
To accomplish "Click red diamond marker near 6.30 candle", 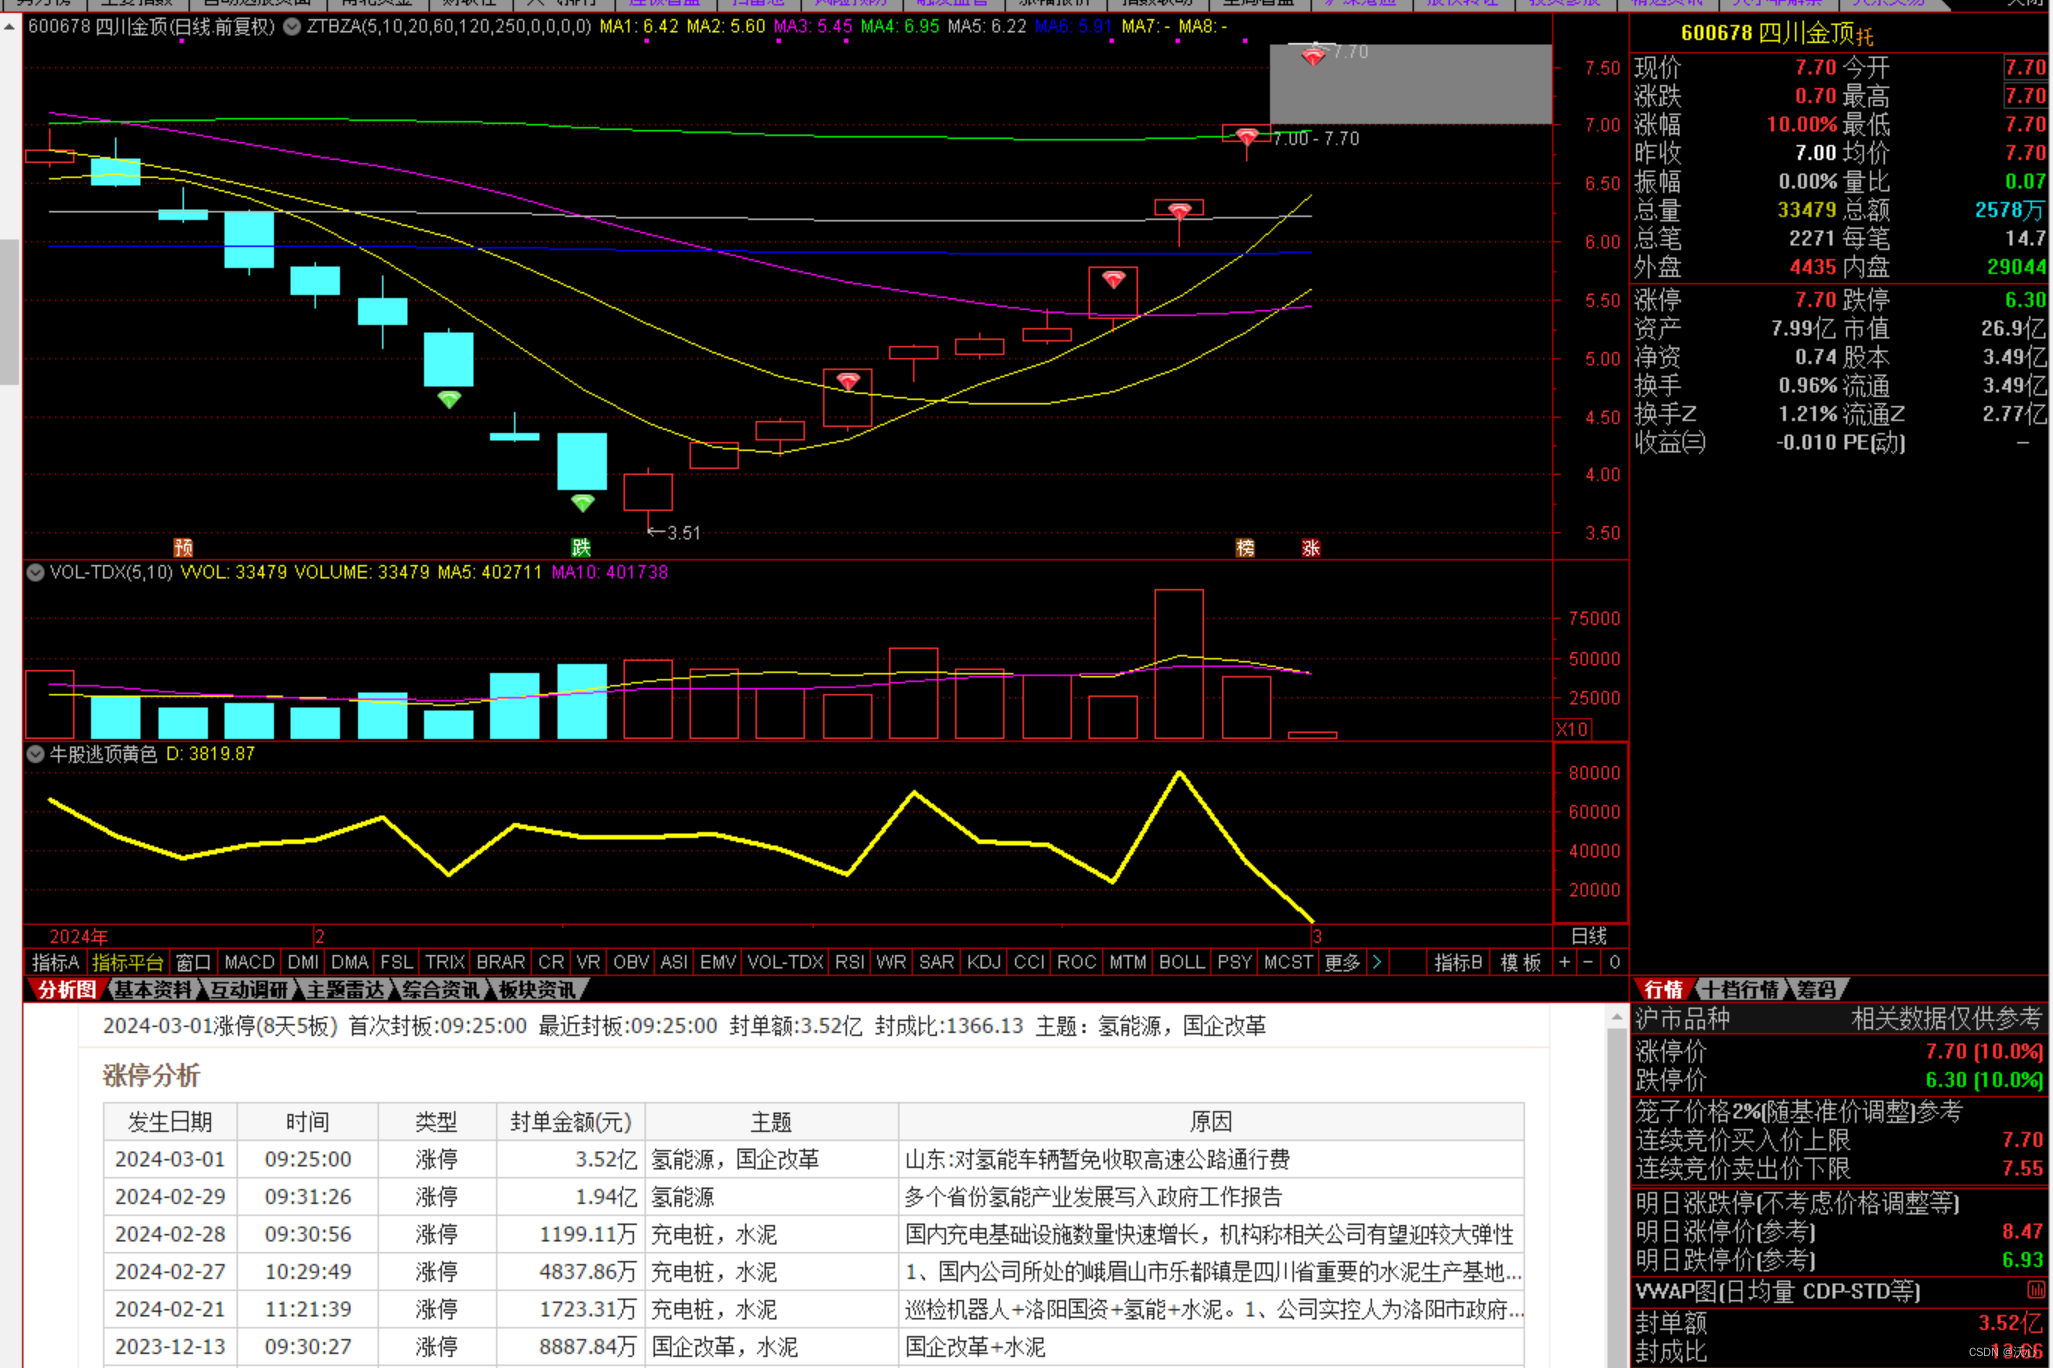I will [x=1179, y=211].
